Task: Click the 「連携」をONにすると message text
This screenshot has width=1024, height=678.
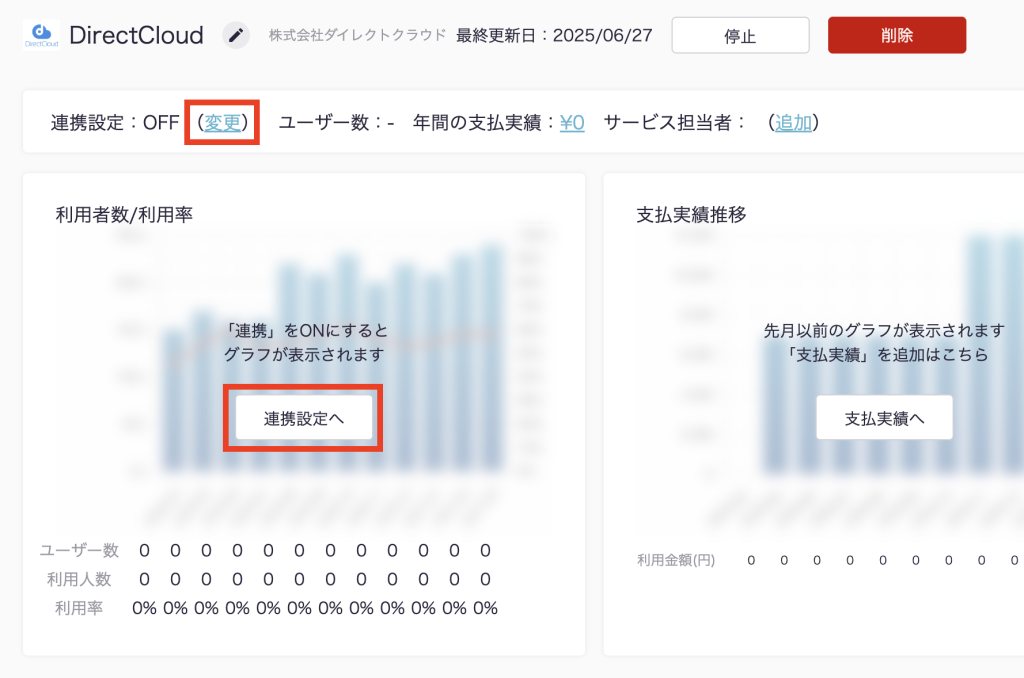Action: tap(304, 330)
